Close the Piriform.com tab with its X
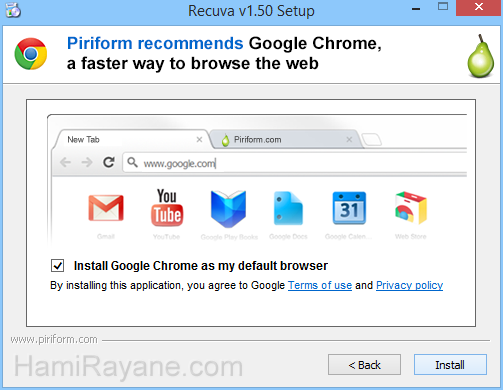 tap(349, 139)
